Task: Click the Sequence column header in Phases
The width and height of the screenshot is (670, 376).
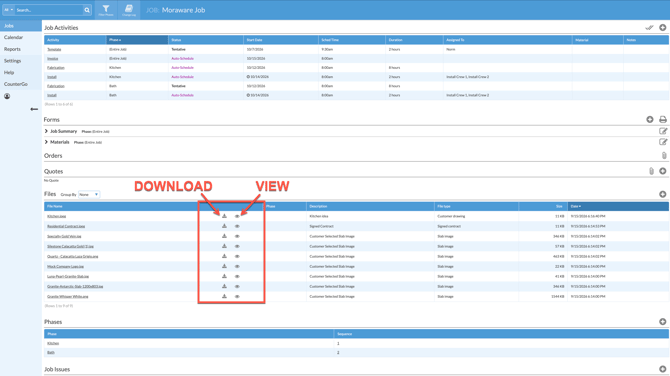Action: (x=501, y=334)
